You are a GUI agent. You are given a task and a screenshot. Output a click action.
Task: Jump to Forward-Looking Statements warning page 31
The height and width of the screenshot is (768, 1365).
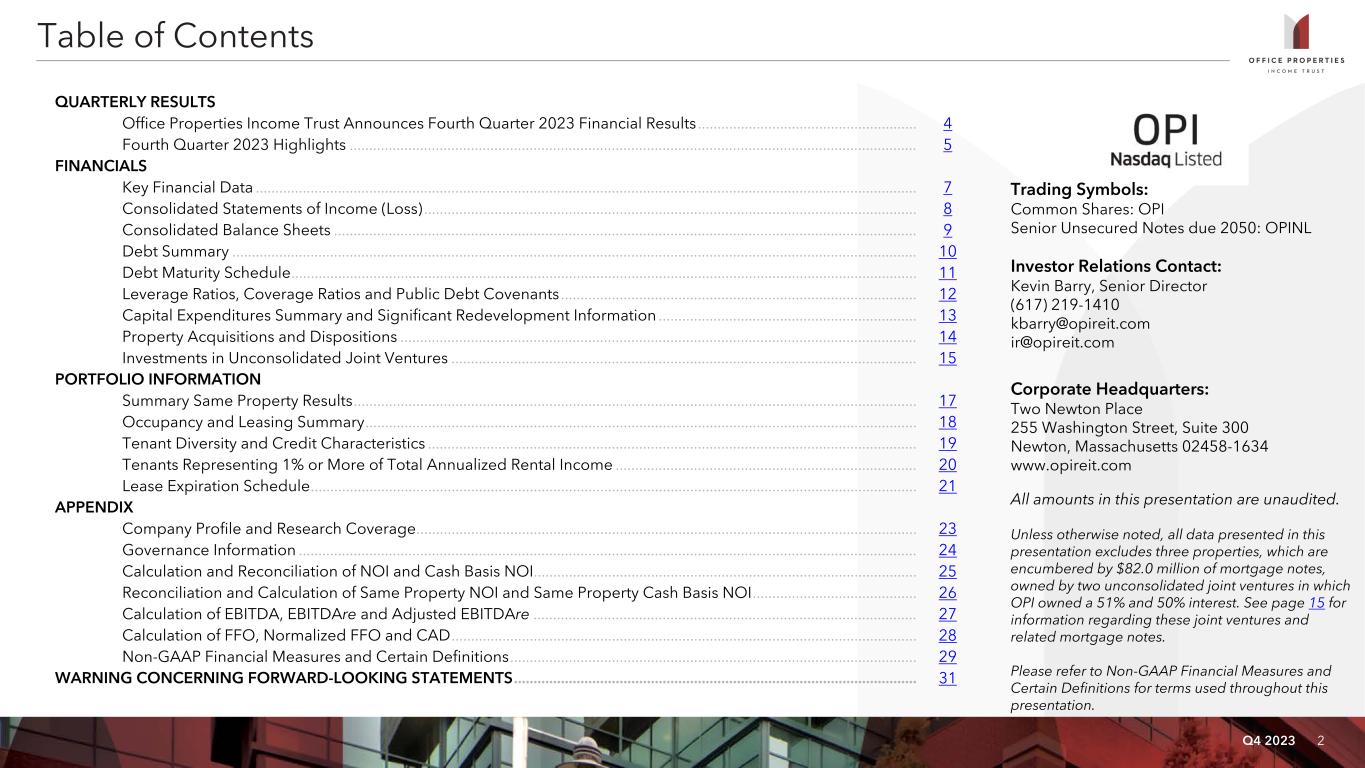tap(947, 678)
